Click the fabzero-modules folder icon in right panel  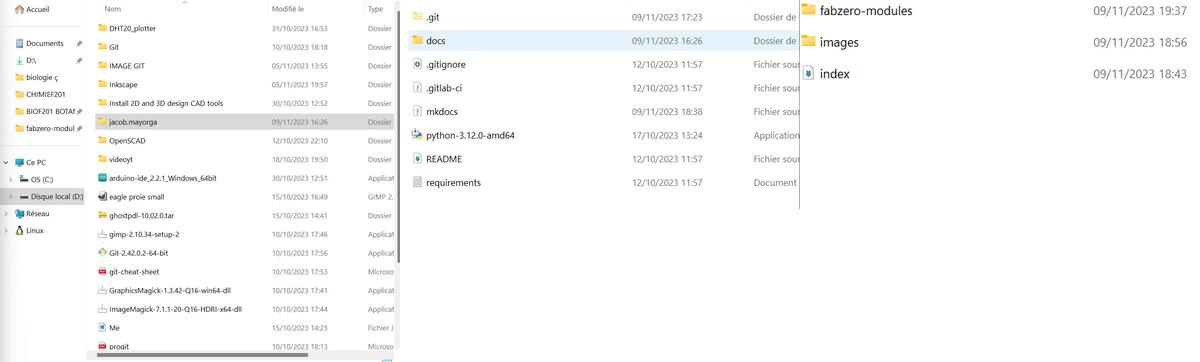(x=808, y=10)
